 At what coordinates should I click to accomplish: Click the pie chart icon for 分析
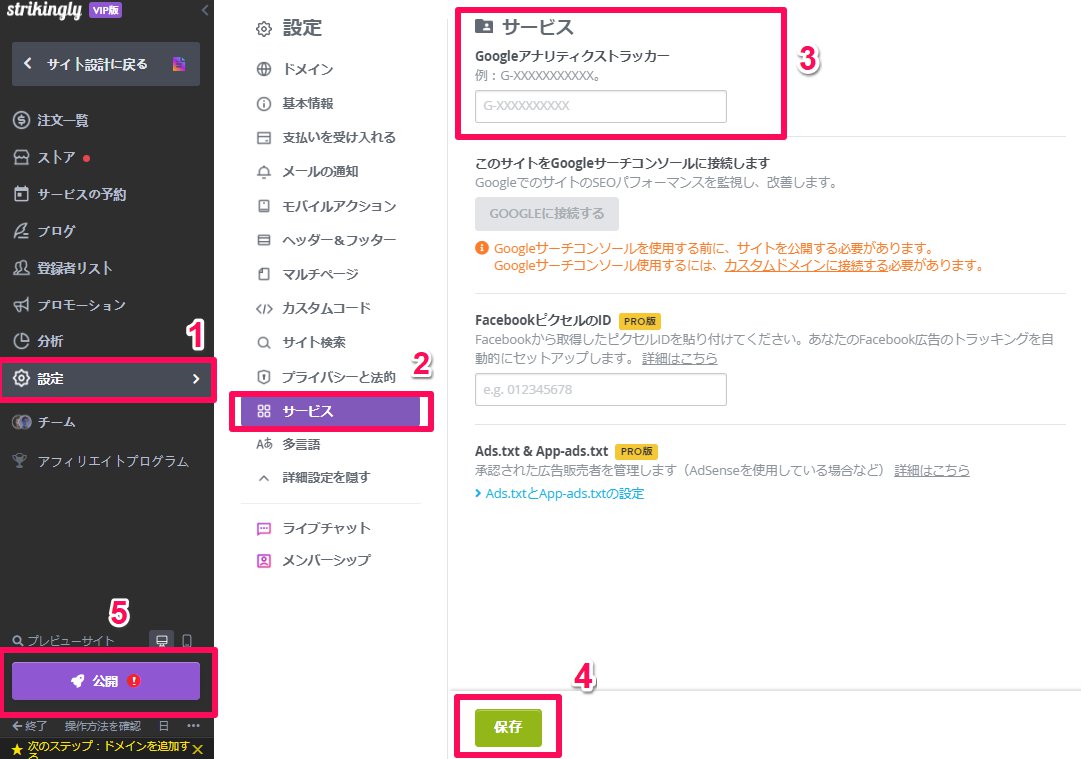(21, 341)
